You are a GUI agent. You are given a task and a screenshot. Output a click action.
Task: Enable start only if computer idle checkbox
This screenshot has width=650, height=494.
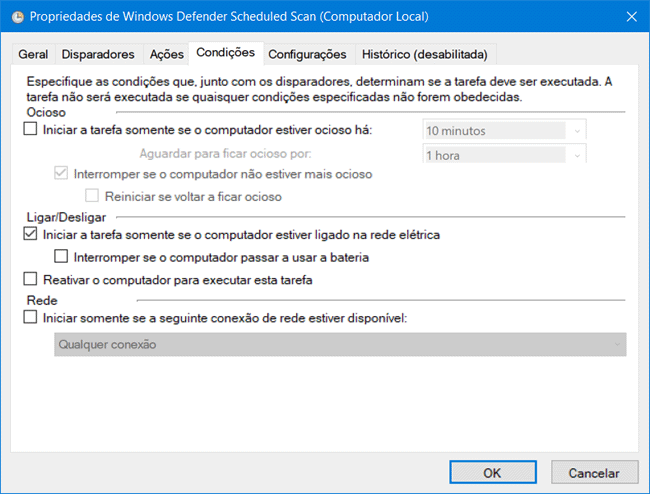coord(29,130)
